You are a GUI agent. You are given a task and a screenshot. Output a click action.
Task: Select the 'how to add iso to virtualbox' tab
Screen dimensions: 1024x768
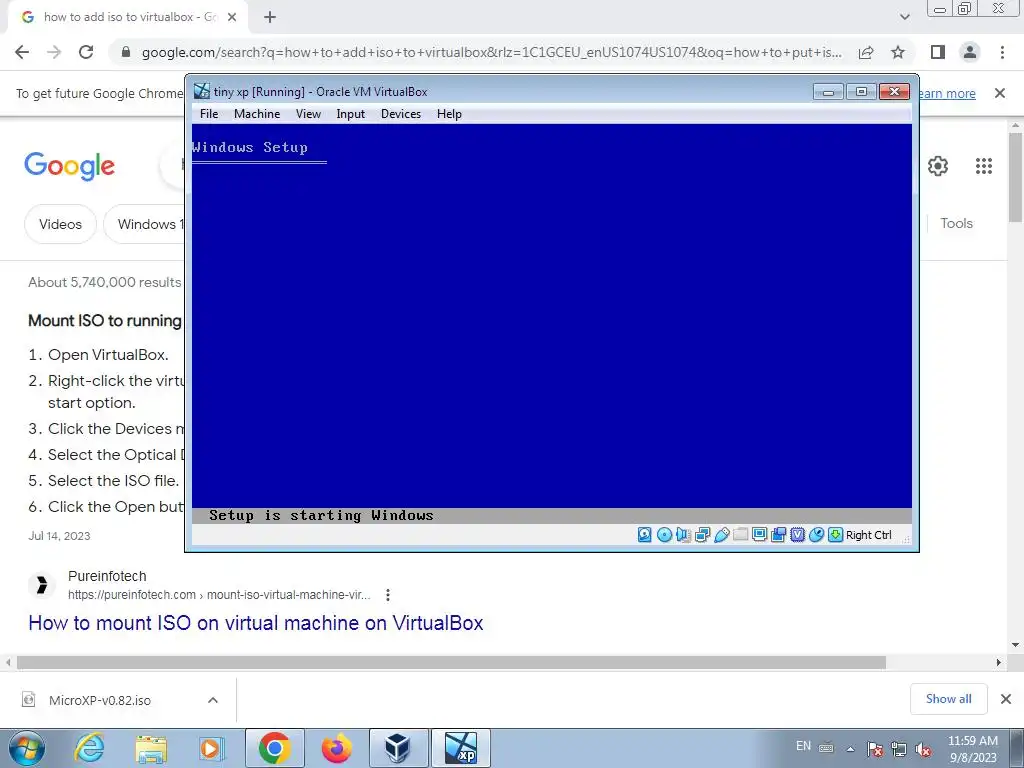click(x=127, y=17)
